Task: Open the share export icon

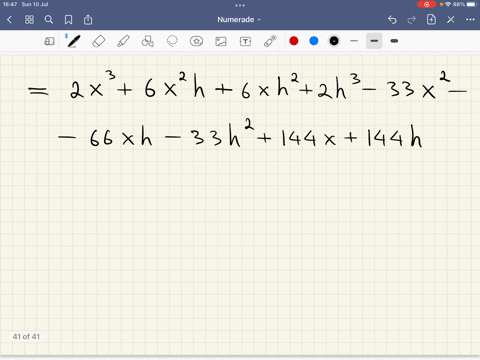Action: (x=88, y=20)
